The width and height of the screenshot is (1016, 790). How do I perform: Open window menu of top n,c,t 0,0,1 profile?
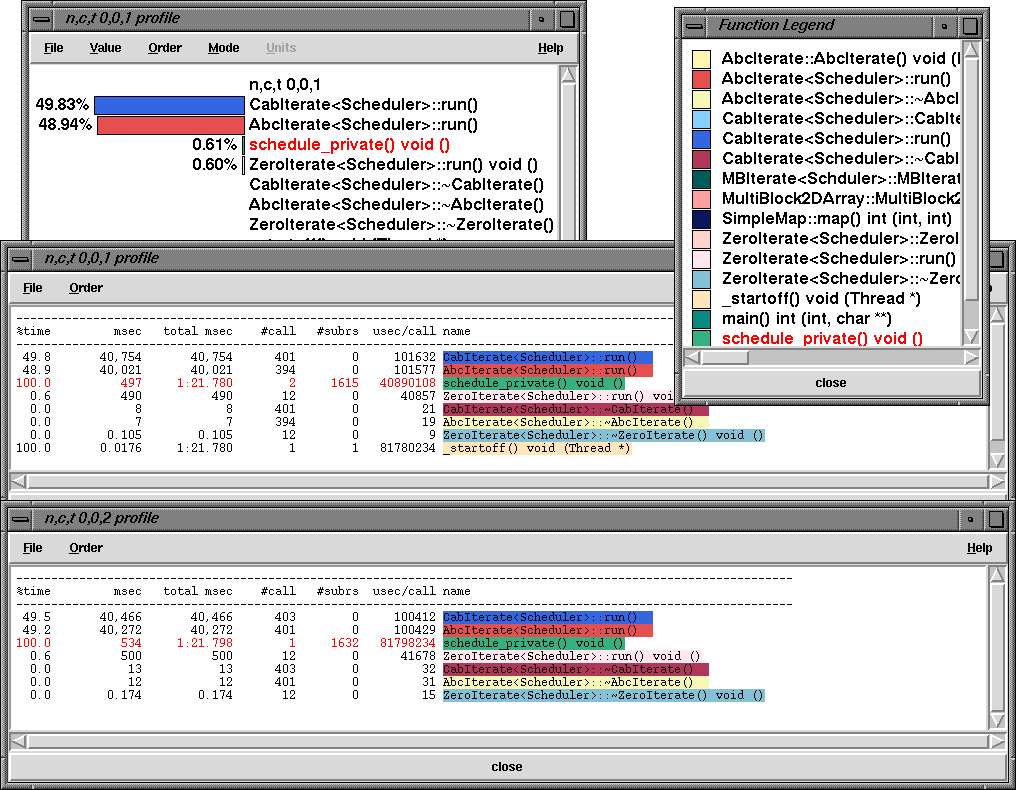[41, 19]
